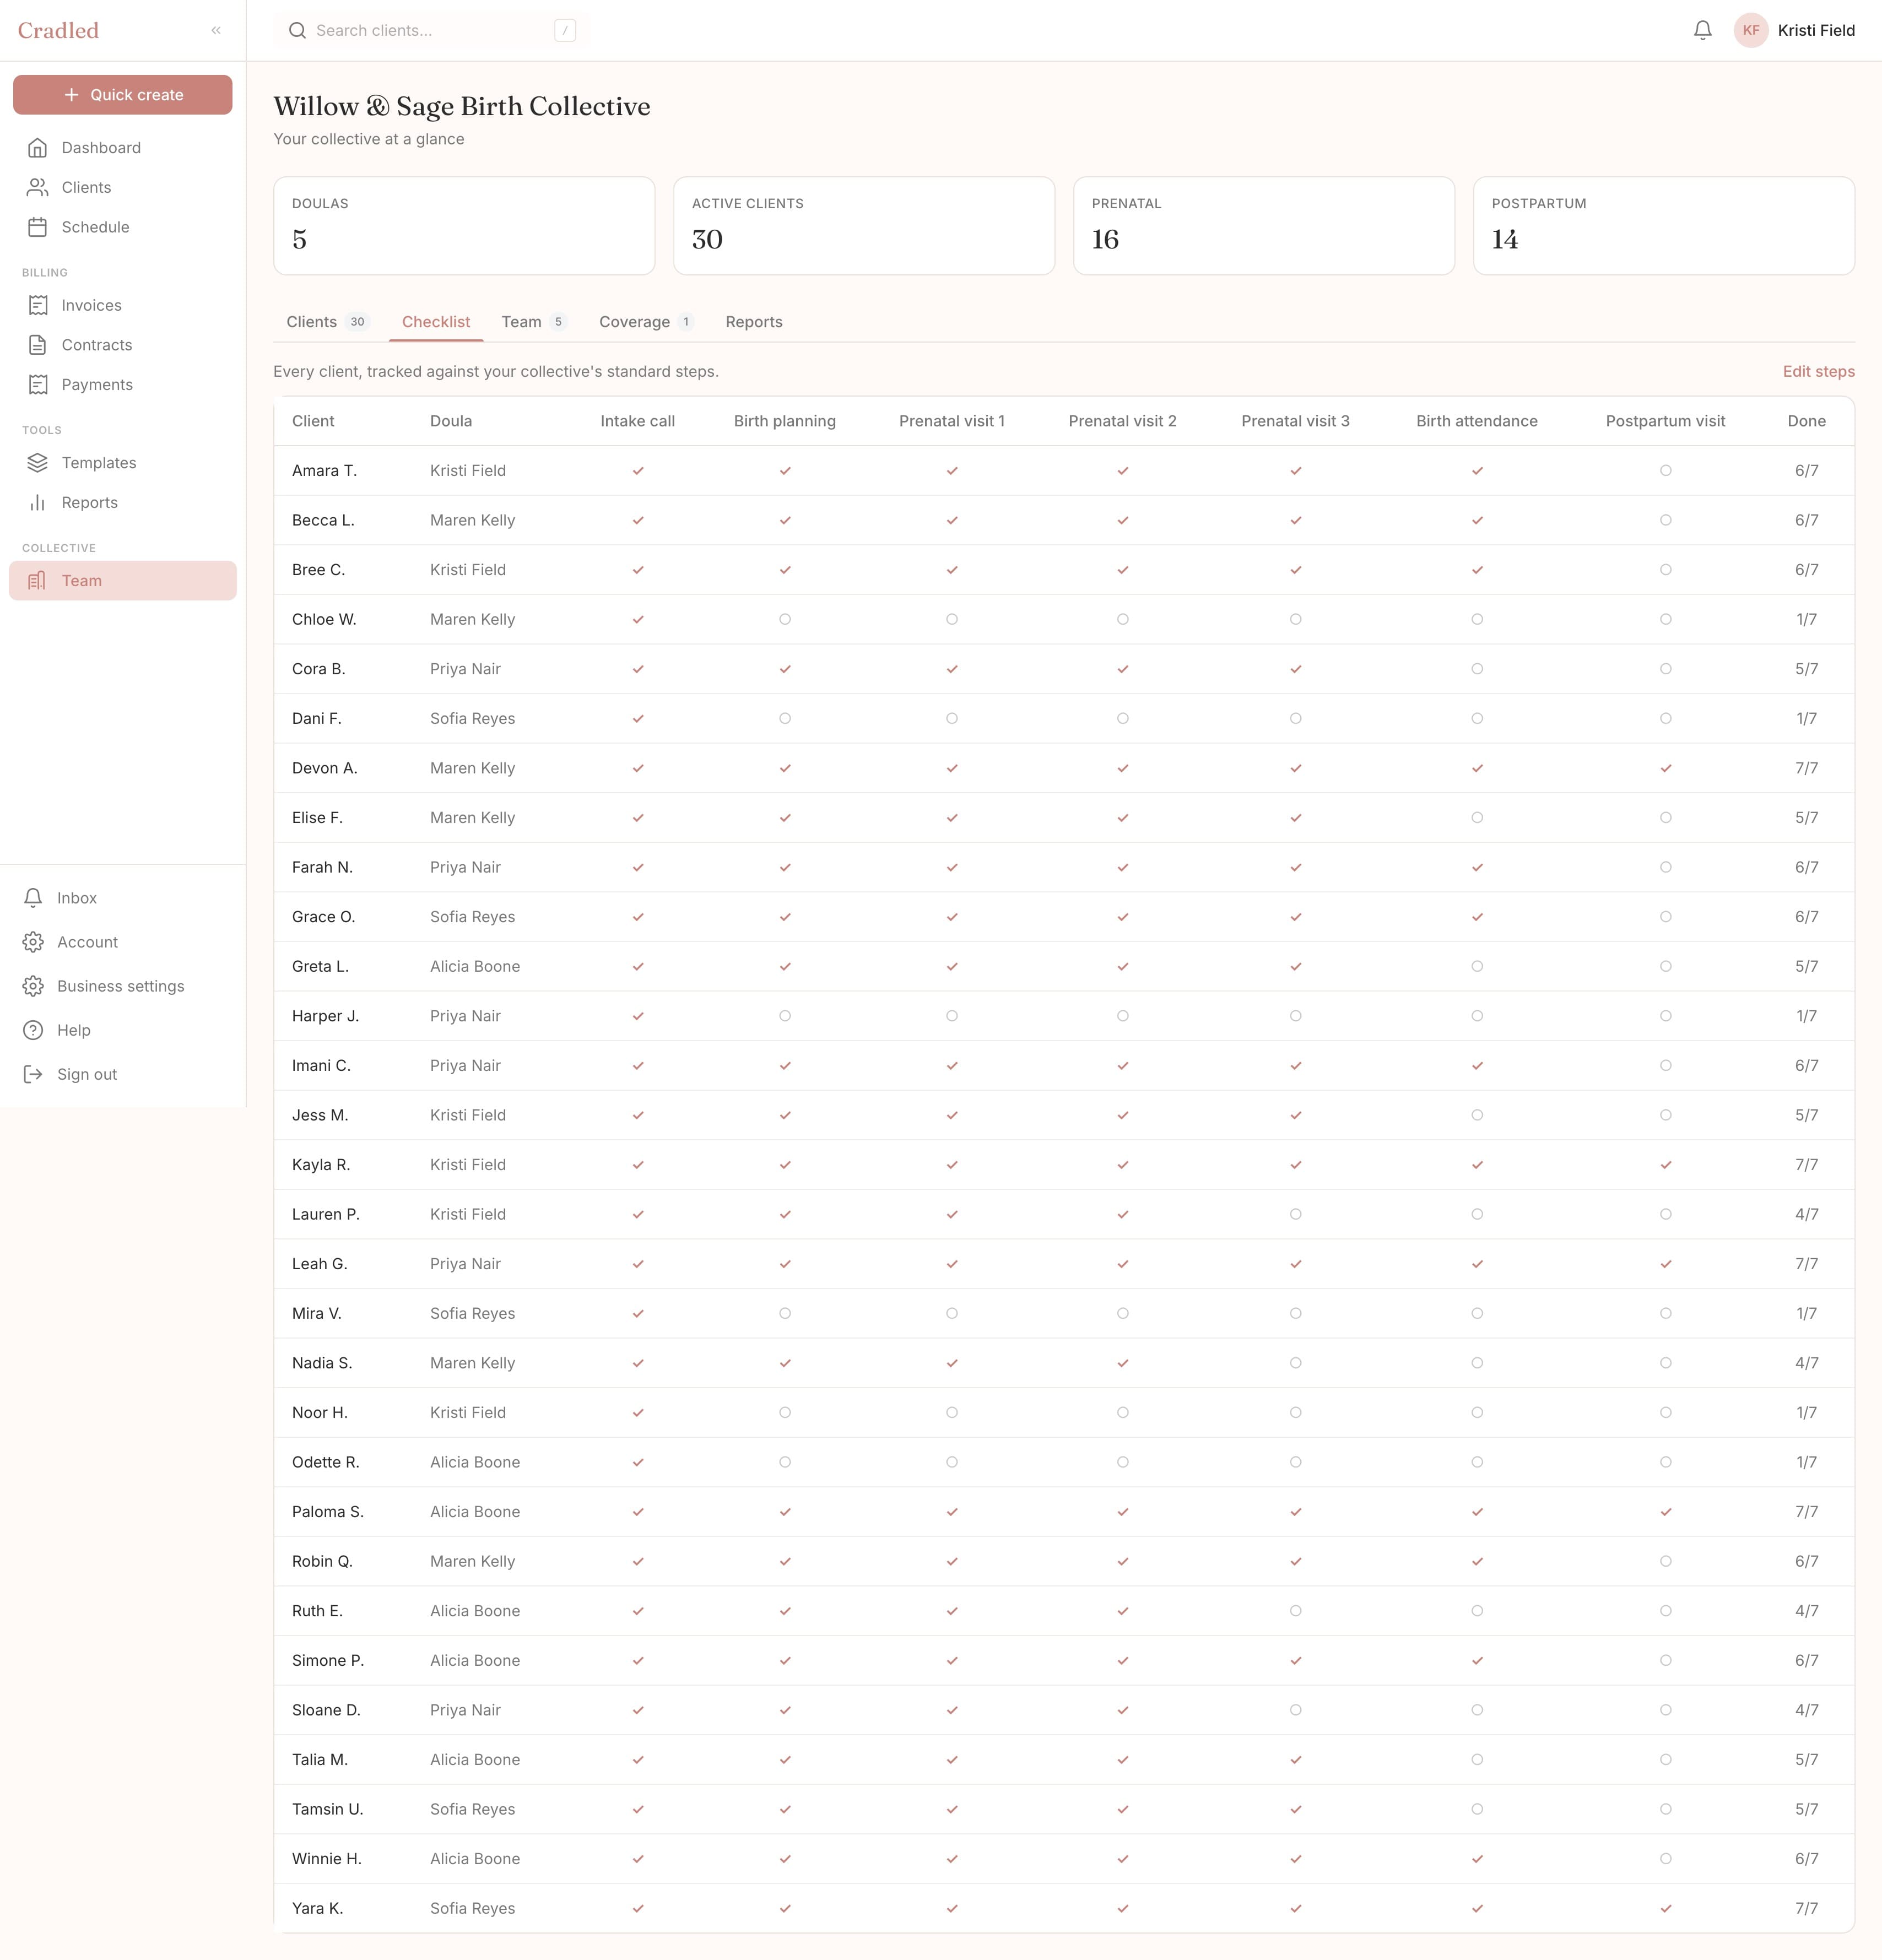The image size is (1882, 1960).
Task: Mark Amara T. Postpartum visit complete
Action: (1665, 470)
